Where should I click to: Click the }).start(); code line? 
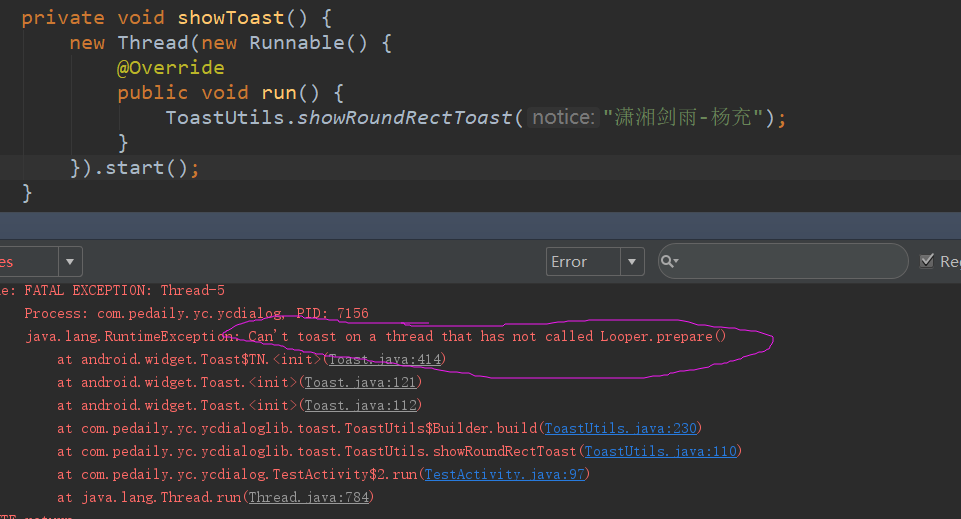point(135,168)
